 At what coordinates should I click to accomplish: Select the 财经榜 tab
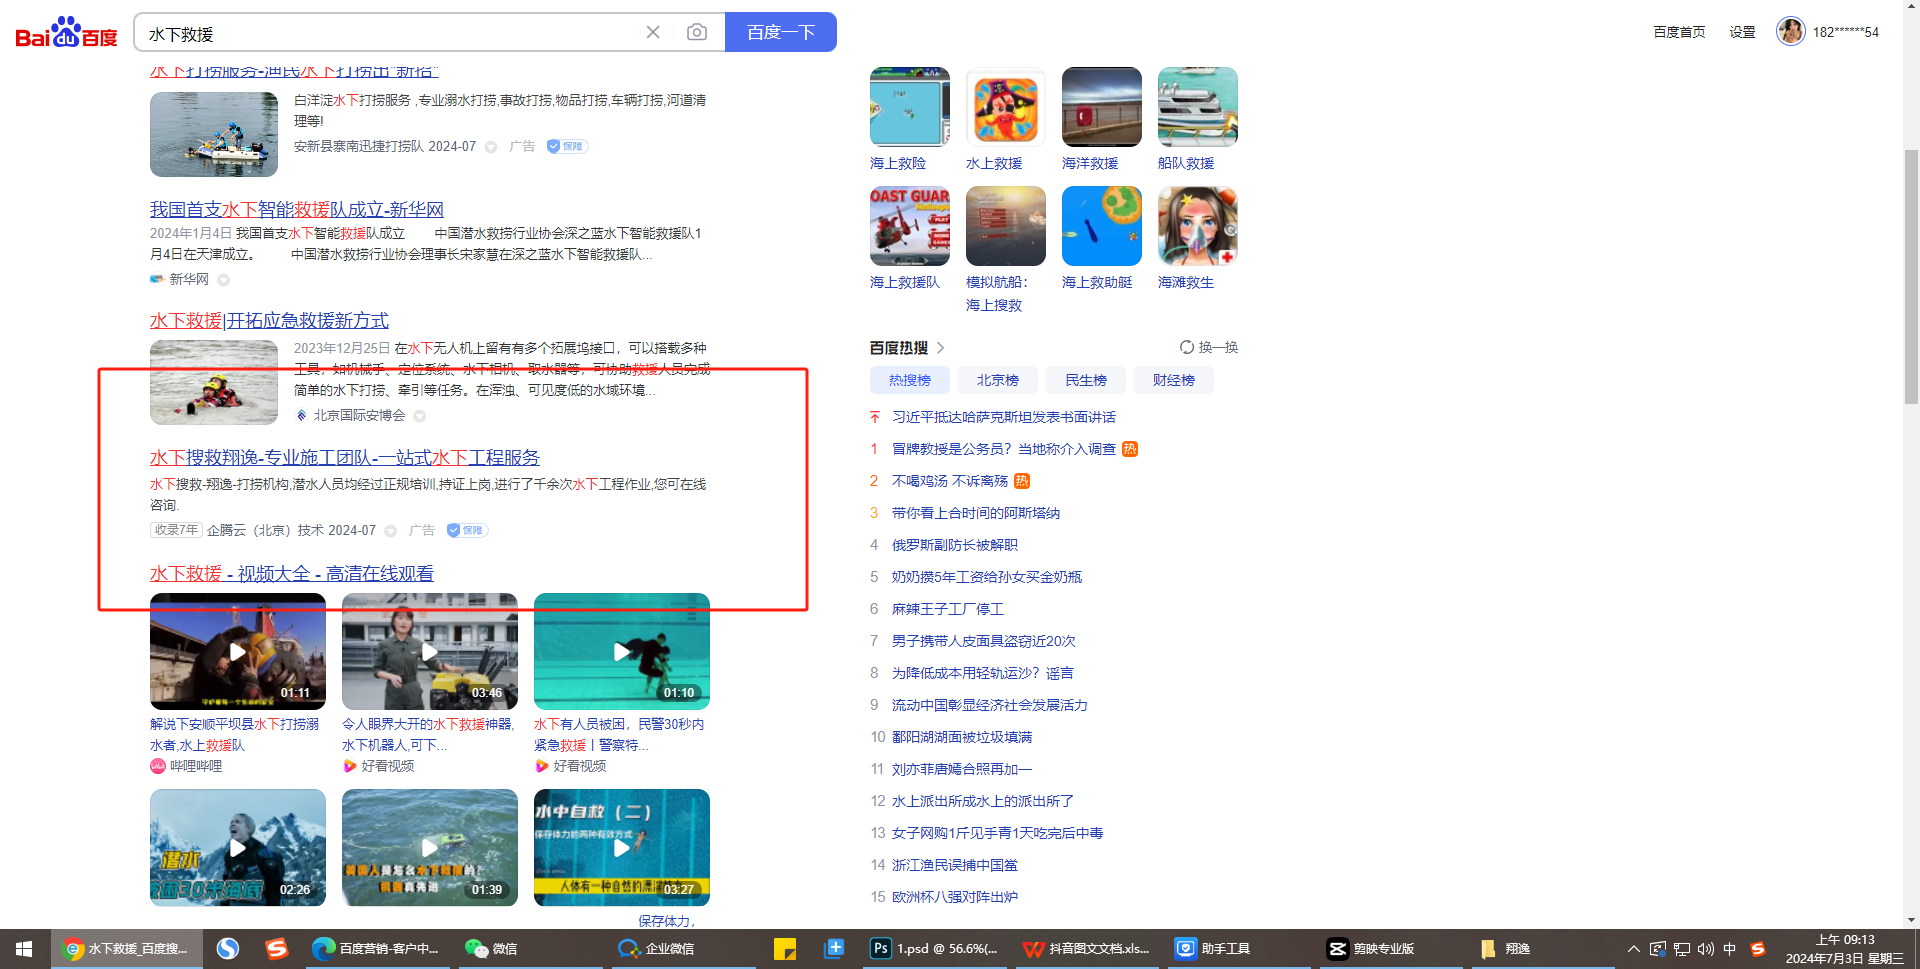click(x=1173, y=380)
